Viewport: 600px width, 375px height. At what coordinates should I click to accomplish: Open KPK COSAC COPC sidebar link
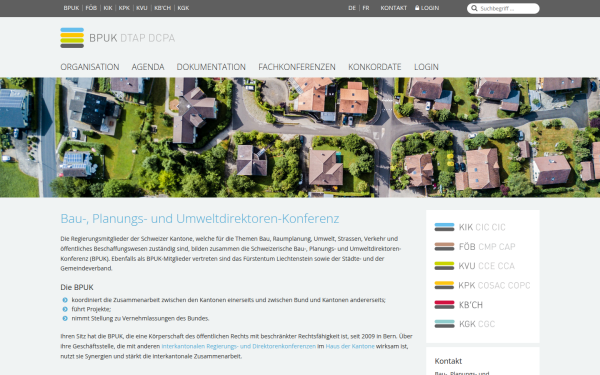click(x=494, y=285)
